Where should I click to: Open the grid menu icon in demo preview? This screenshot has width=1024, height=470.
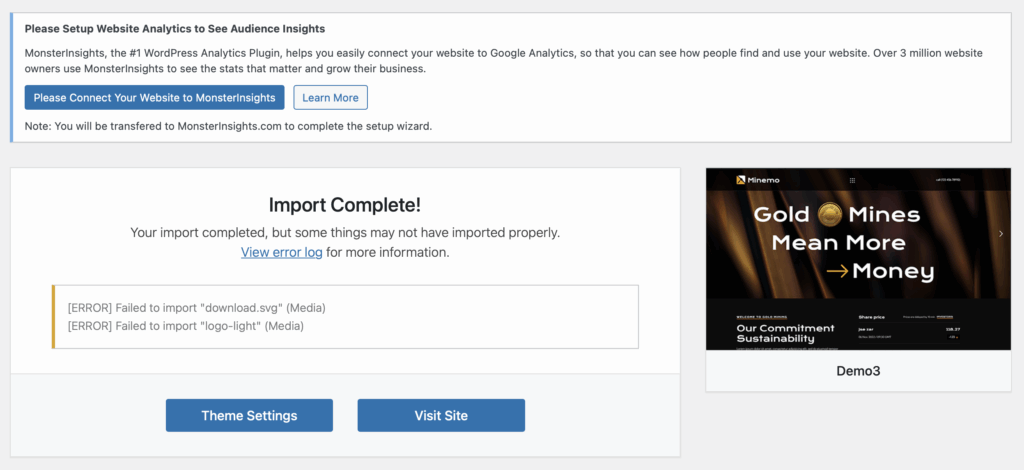(852, 180)
